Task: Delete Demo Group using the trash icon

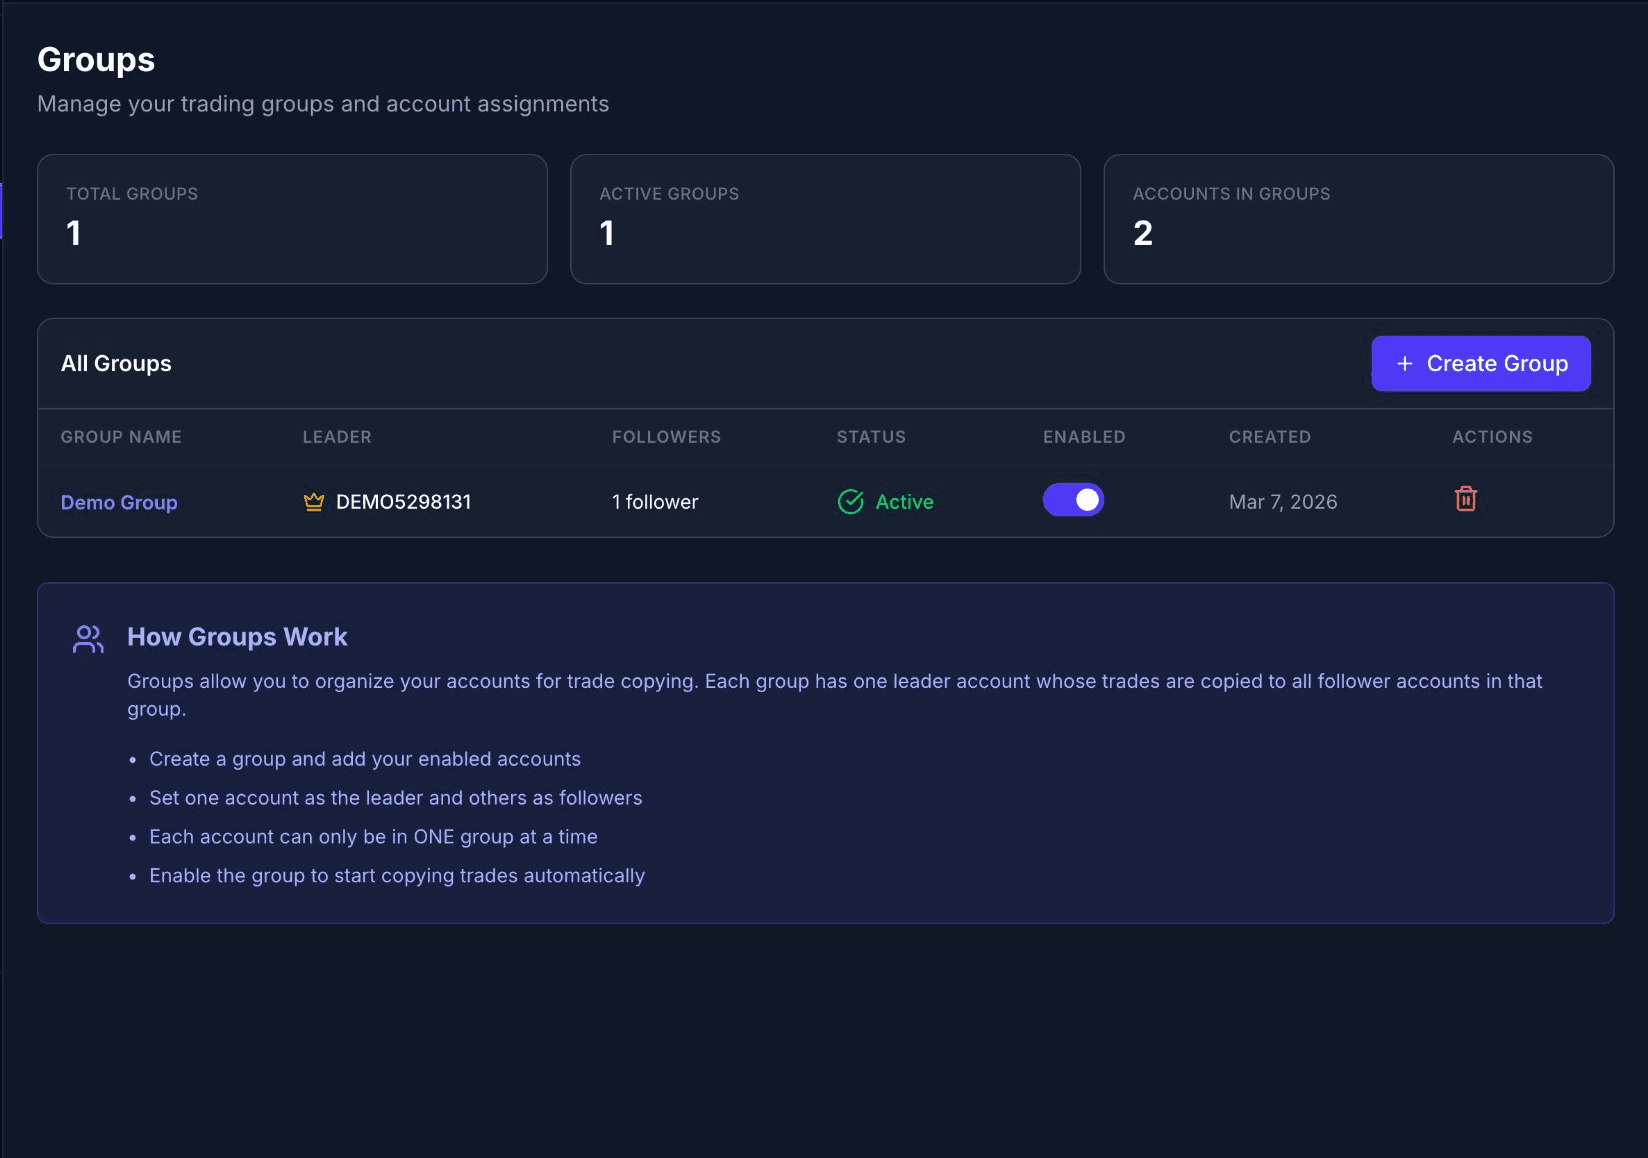Action: coord(1465,499)
